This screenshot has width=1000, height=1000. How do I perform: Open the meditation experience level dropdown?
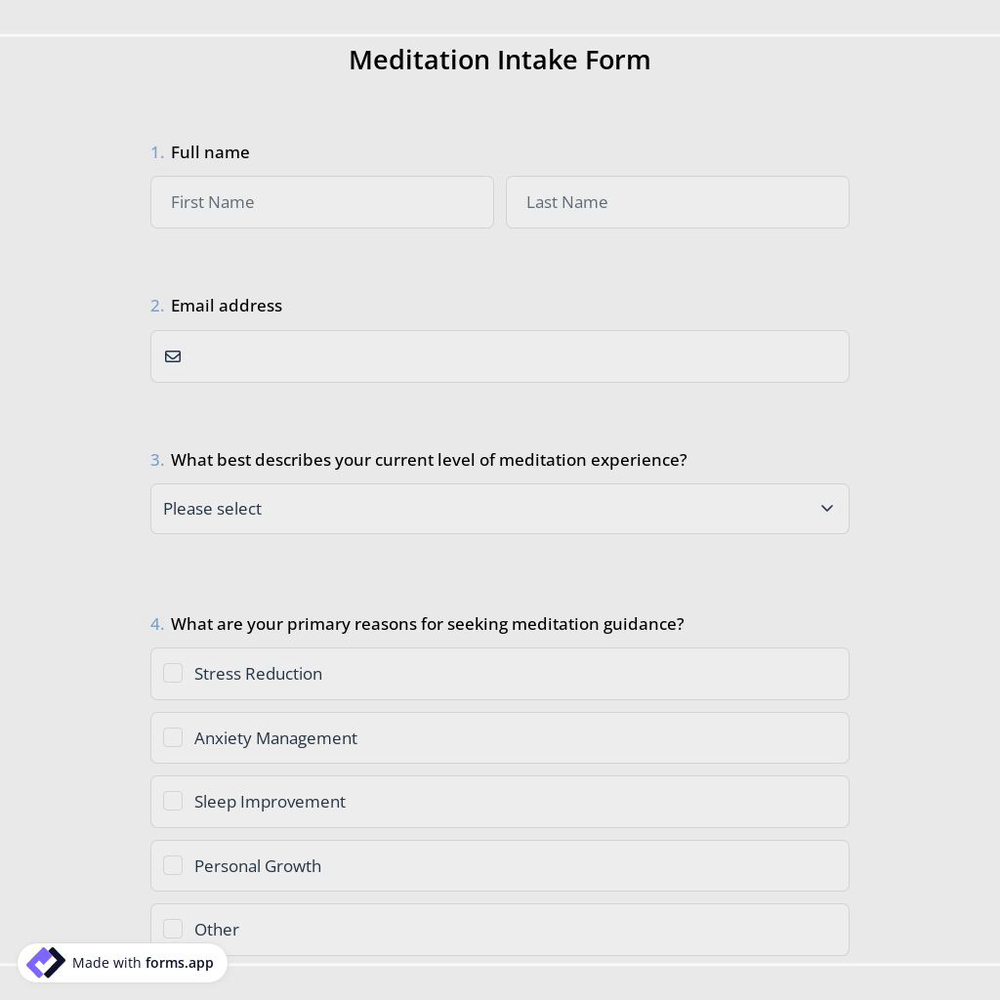tap(500, 508)
